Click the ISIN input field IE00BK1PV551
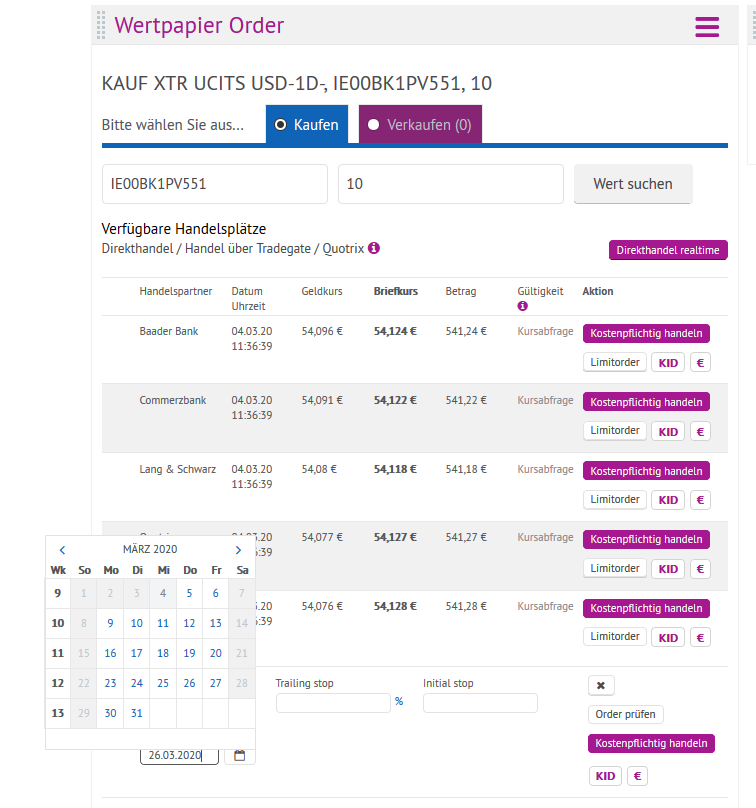The image size is (756, 808). click(x=214, y=184)
